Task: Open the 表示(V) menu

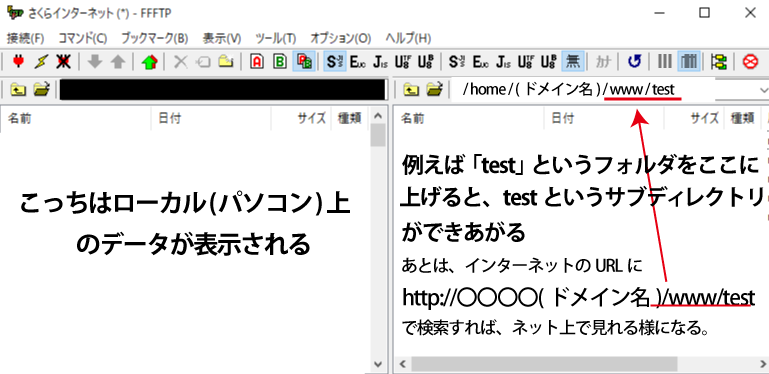Action: tap(222, 38)
